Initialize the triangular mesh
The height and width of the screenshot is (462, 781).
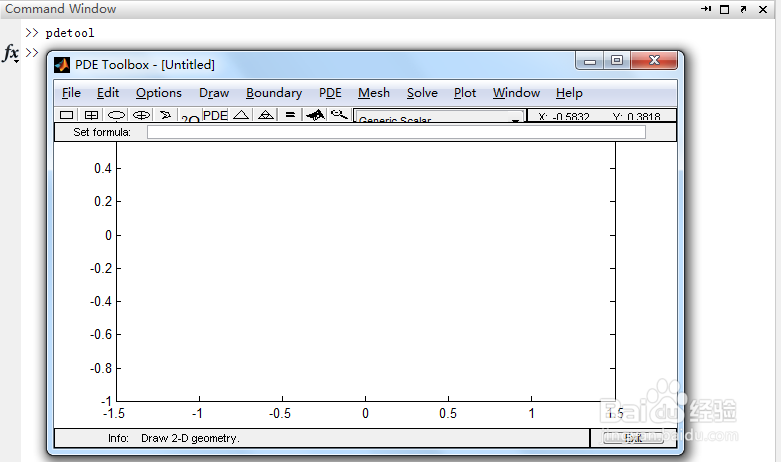[241, 115]
